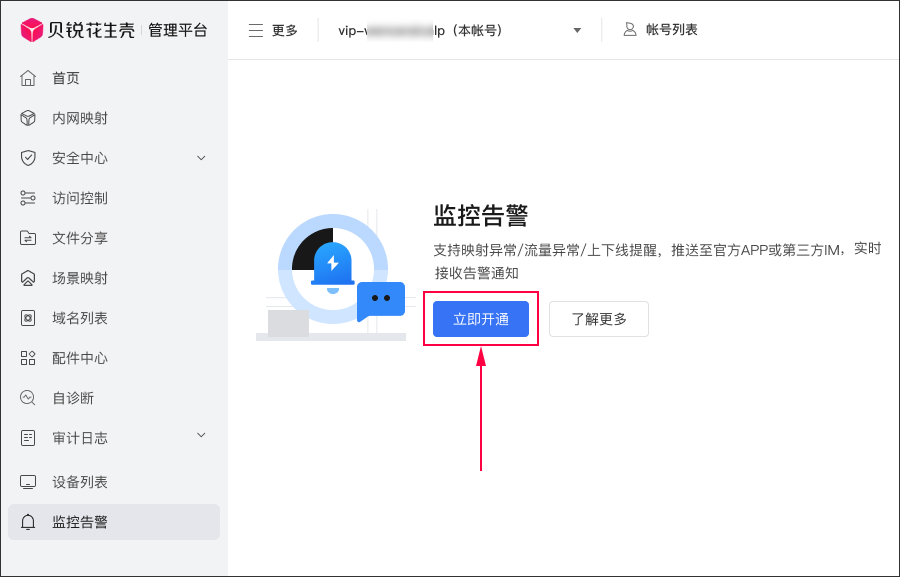The width and height of the screenshot is (900, 577).
Task: Select 审计日志 in the sidebar
Action: coord(80,438)
